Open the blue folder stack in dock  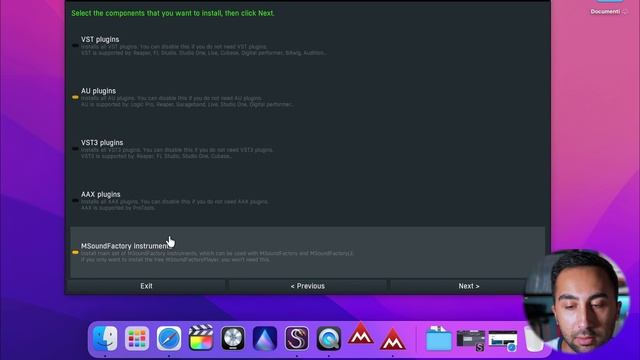tap(439, 338)
